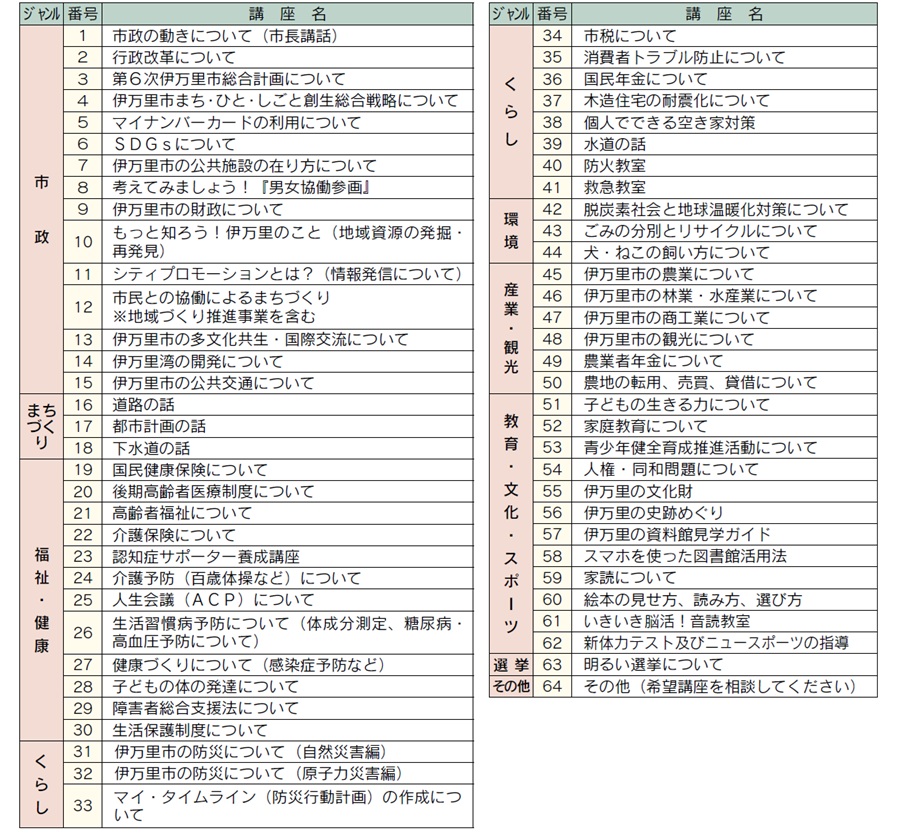
Task: Select 水道の話
Action: coord(615,144)
